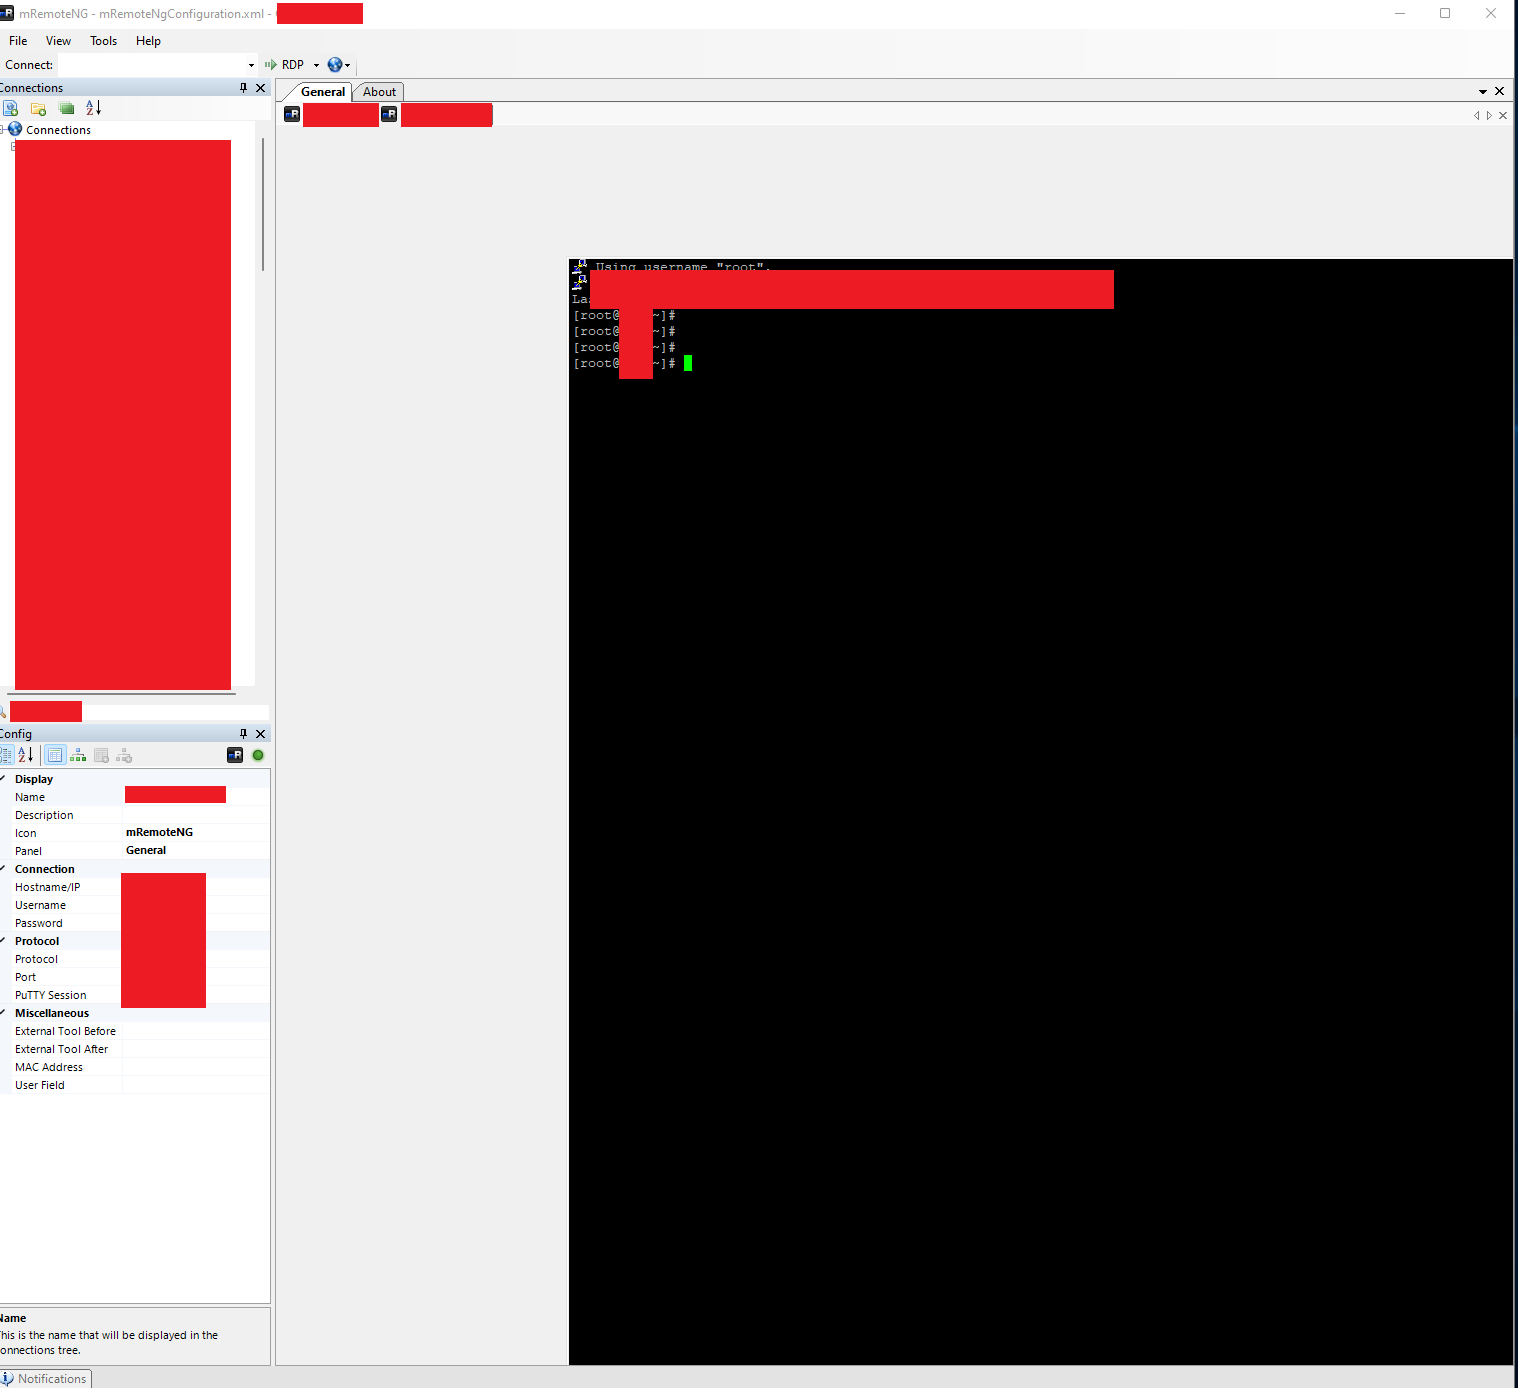Sort Config properties alphabetically

pos(24,755)
